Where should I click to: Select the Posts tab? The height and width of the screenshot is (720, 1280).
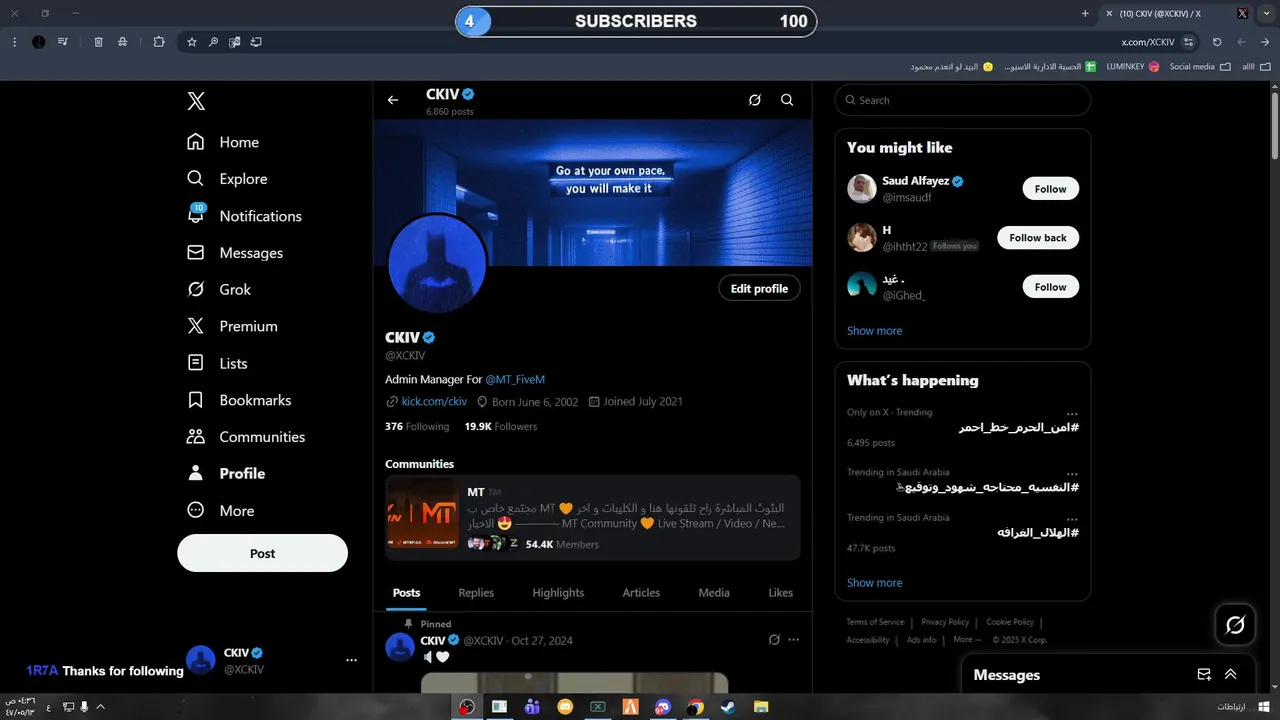click(x=406, y=592)
